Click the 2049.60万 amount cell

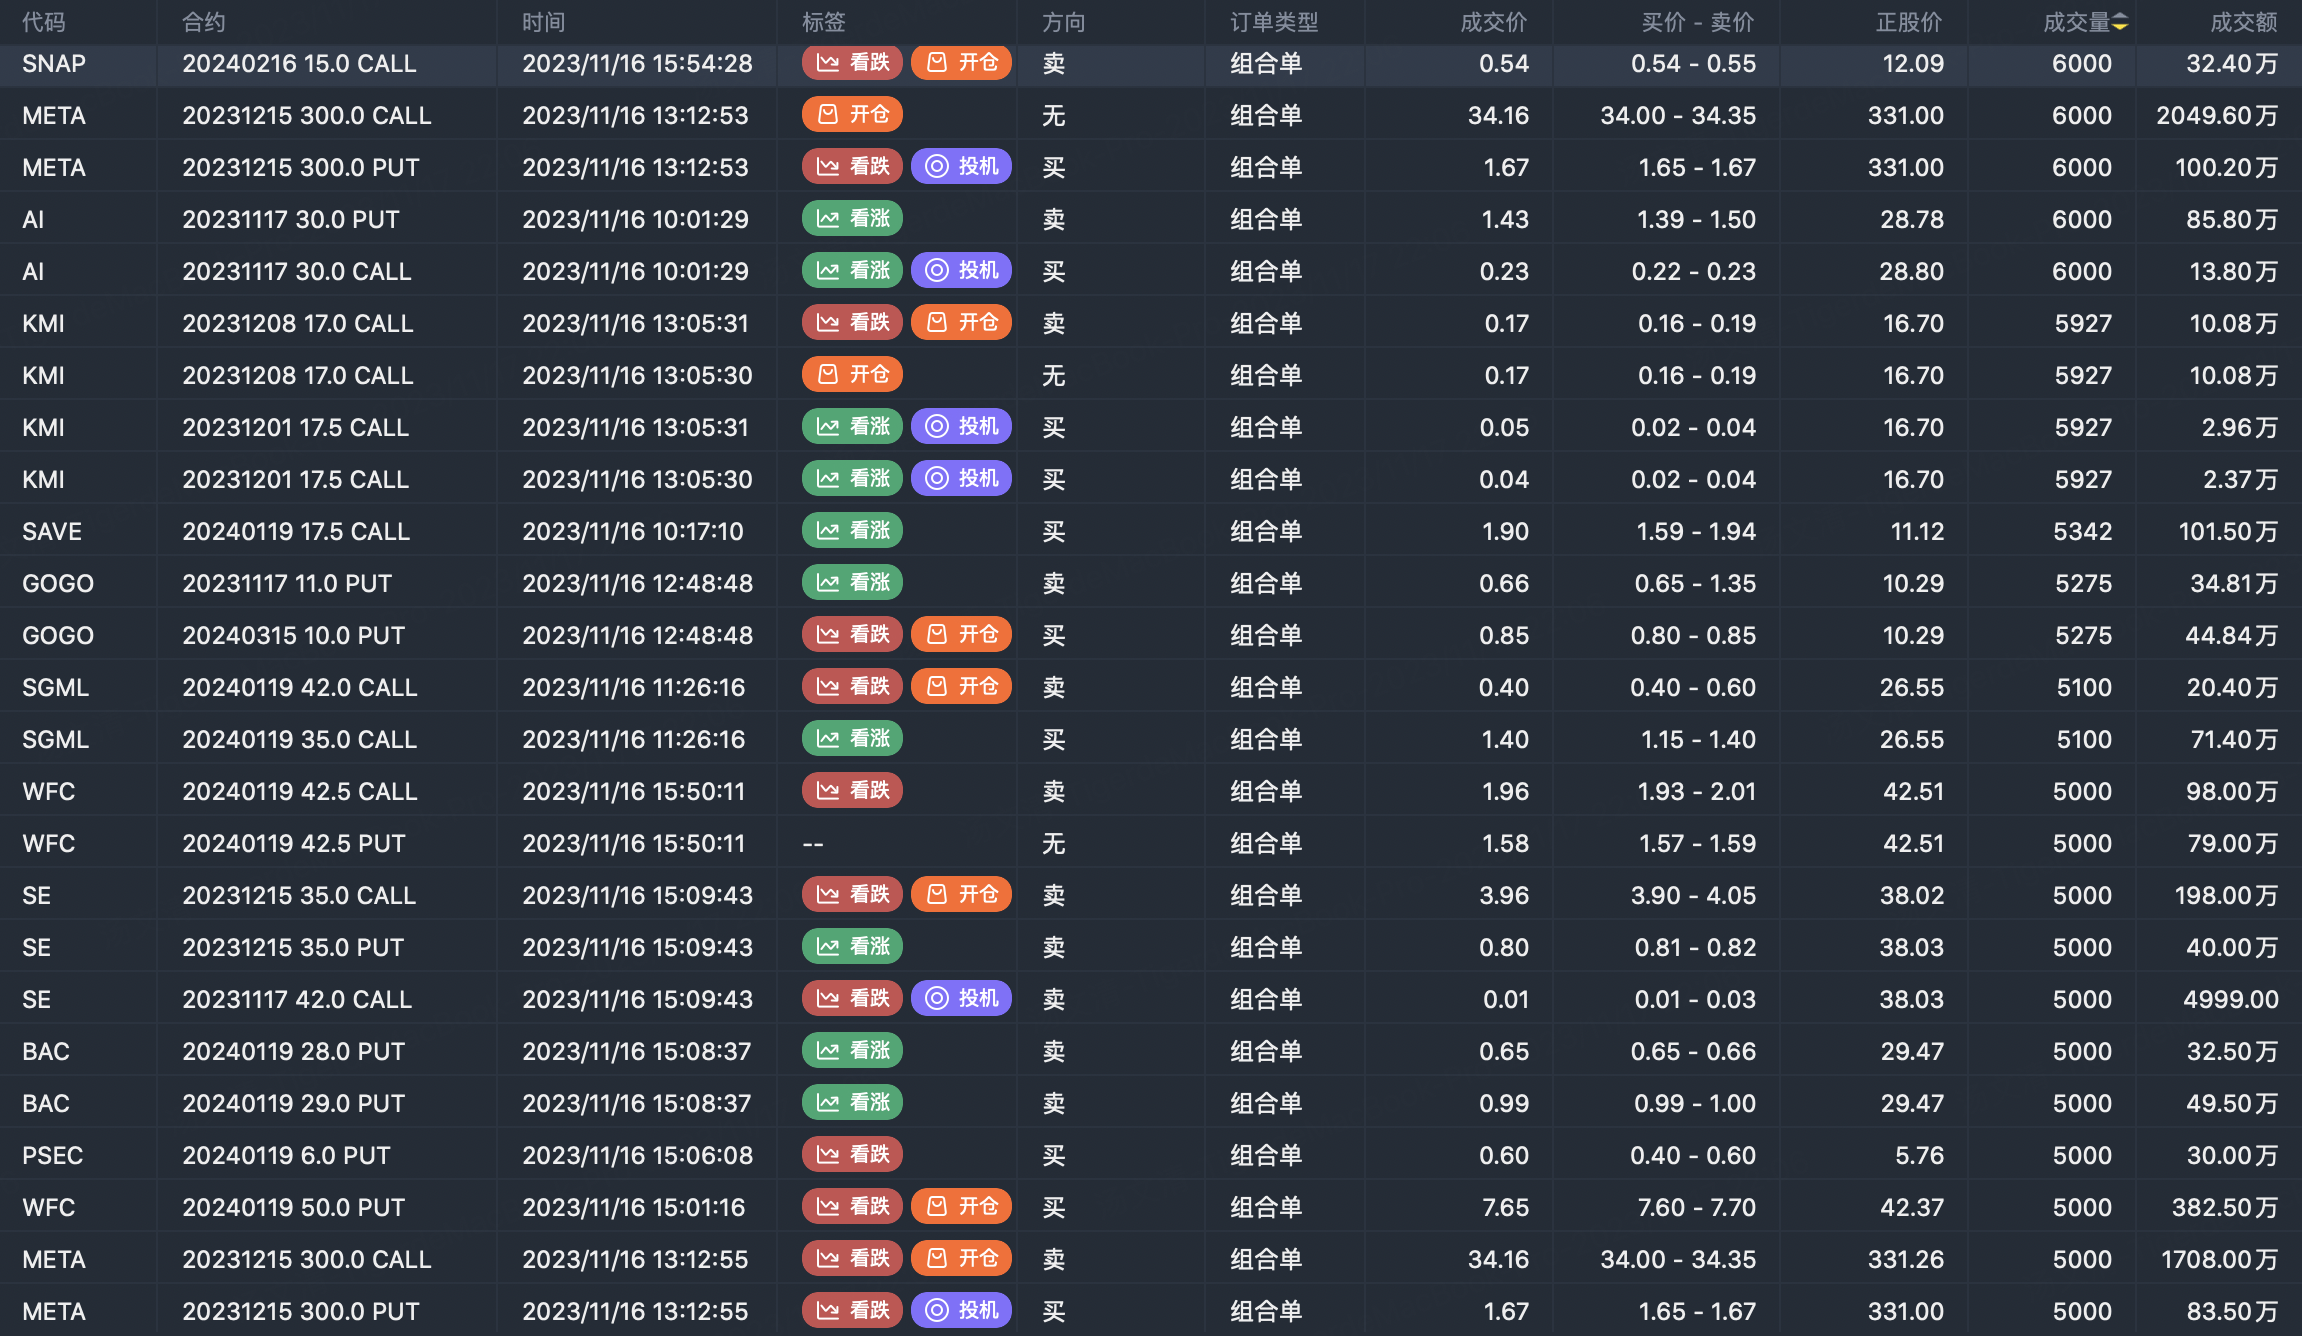click(2217, 115)
